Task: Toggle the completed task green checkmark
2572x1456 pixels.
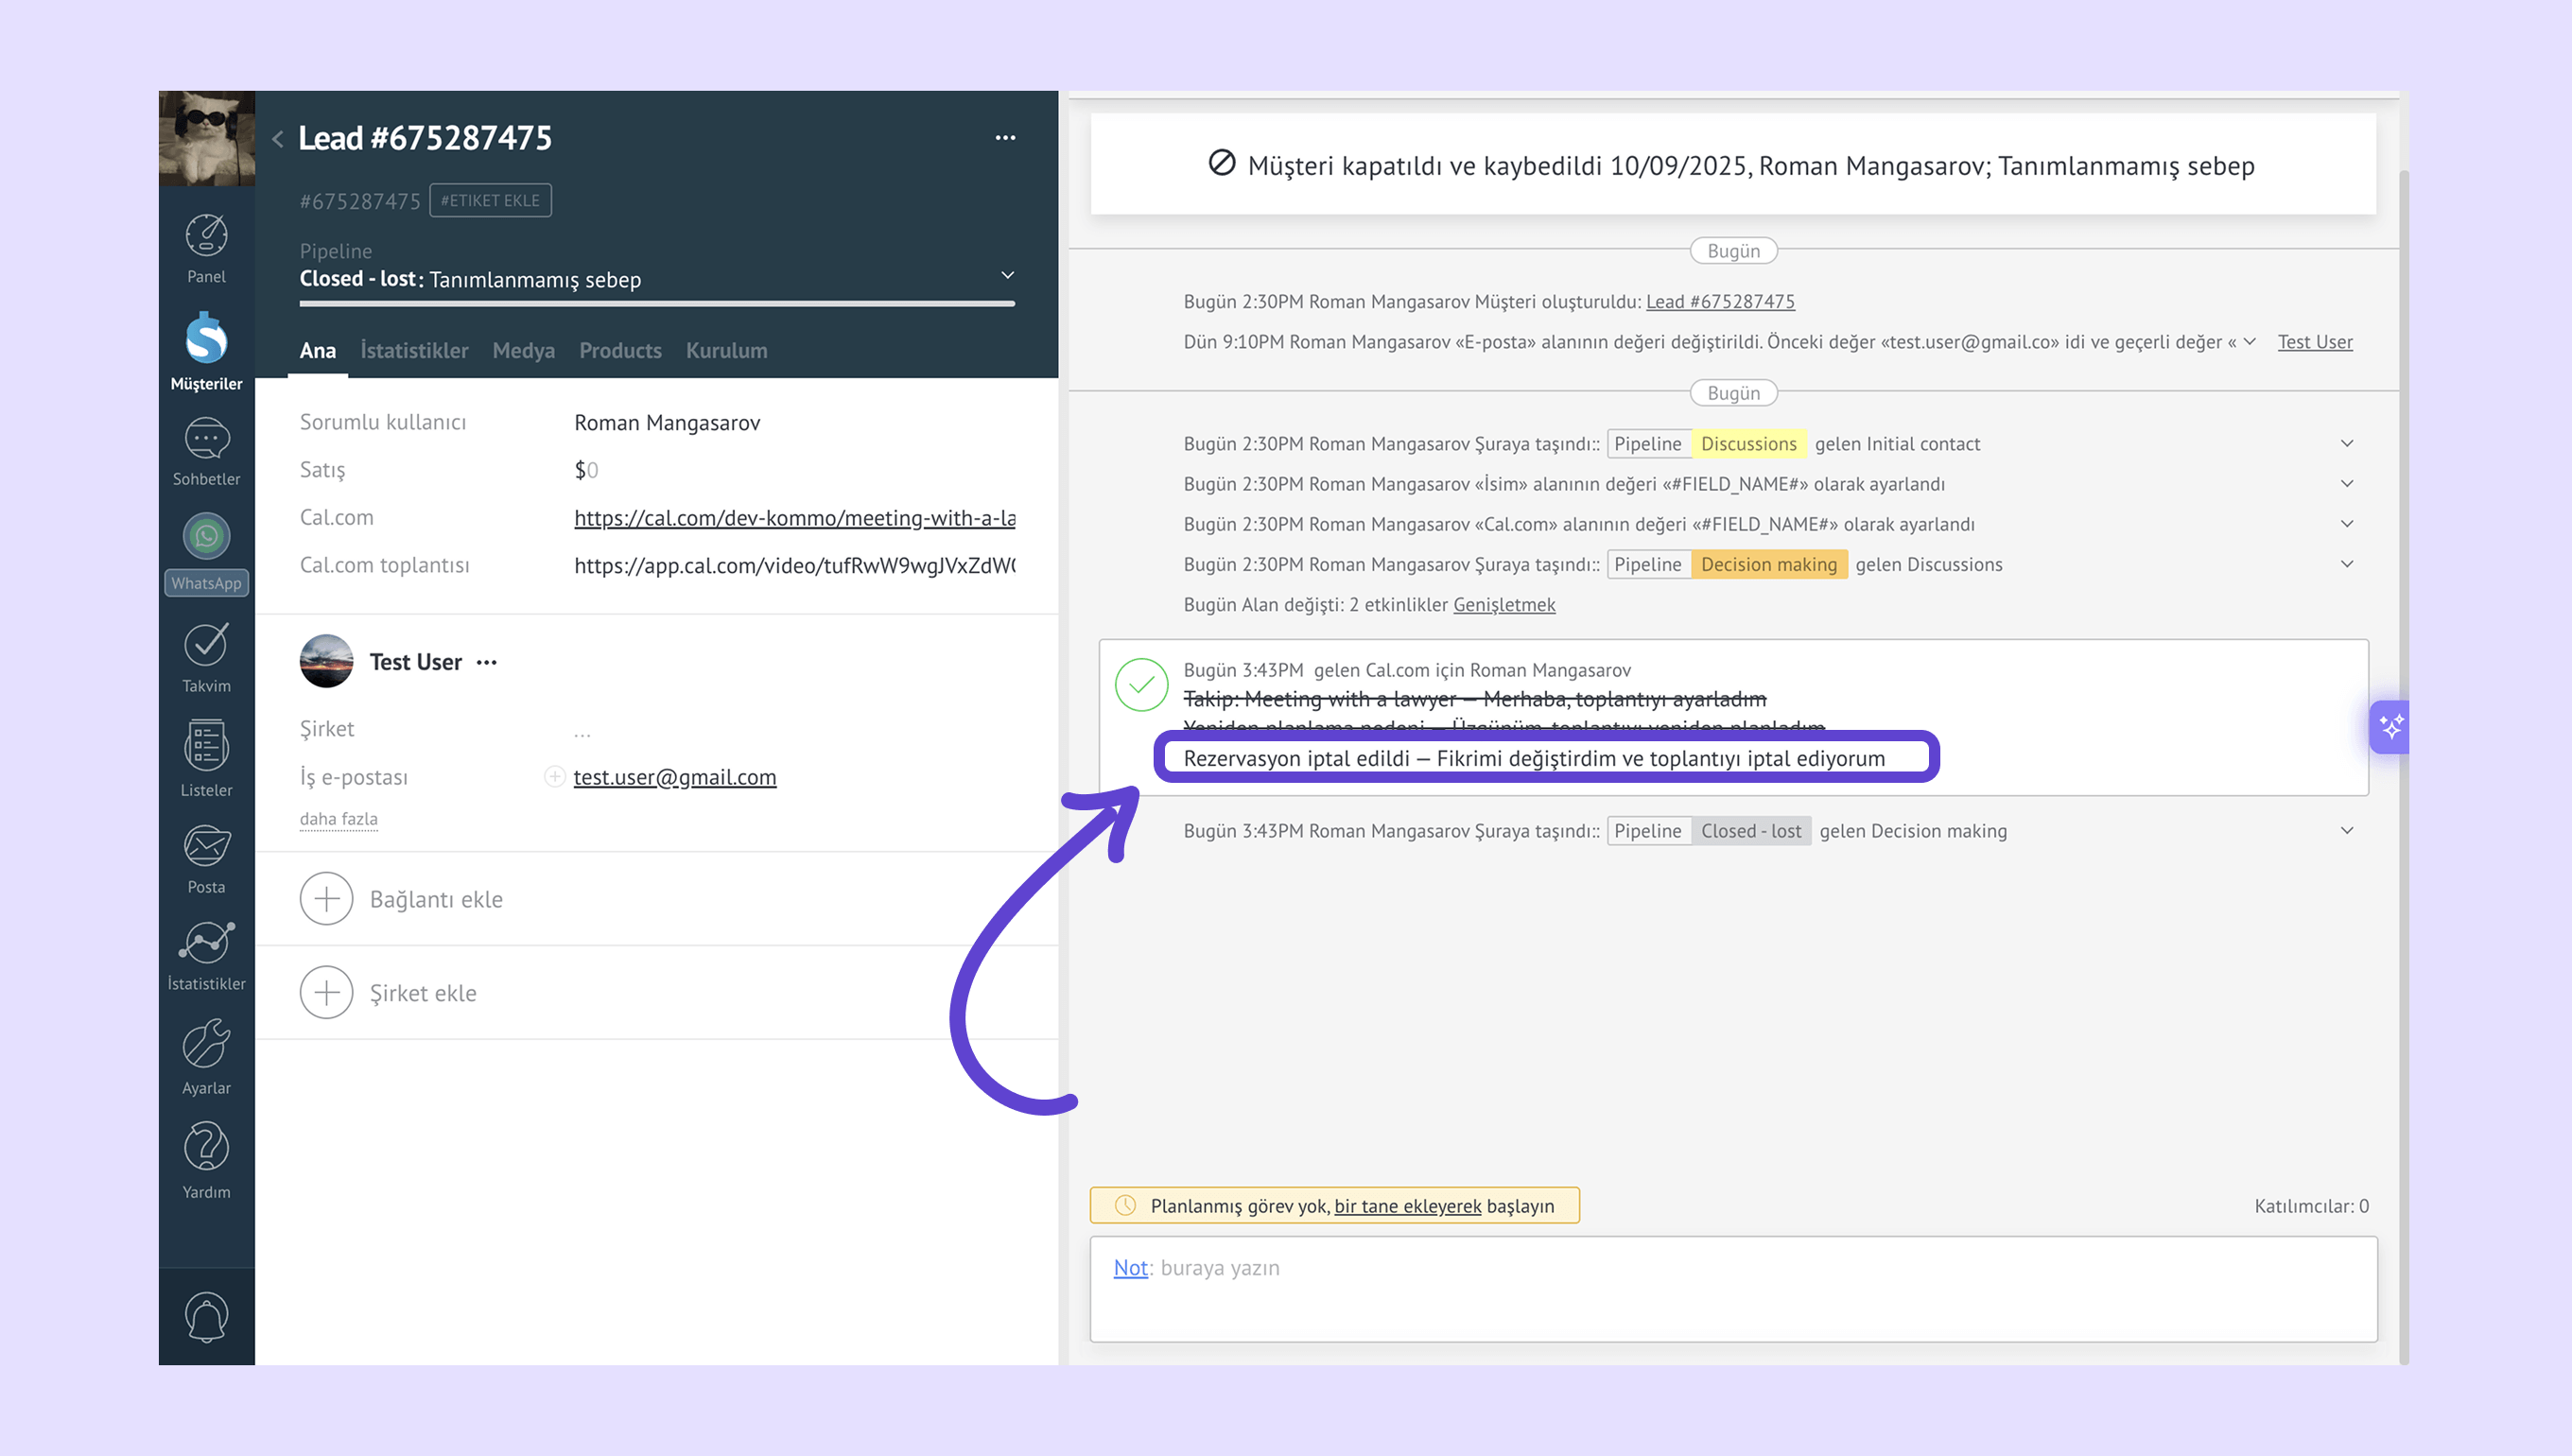Action: tap(1141, 685)
